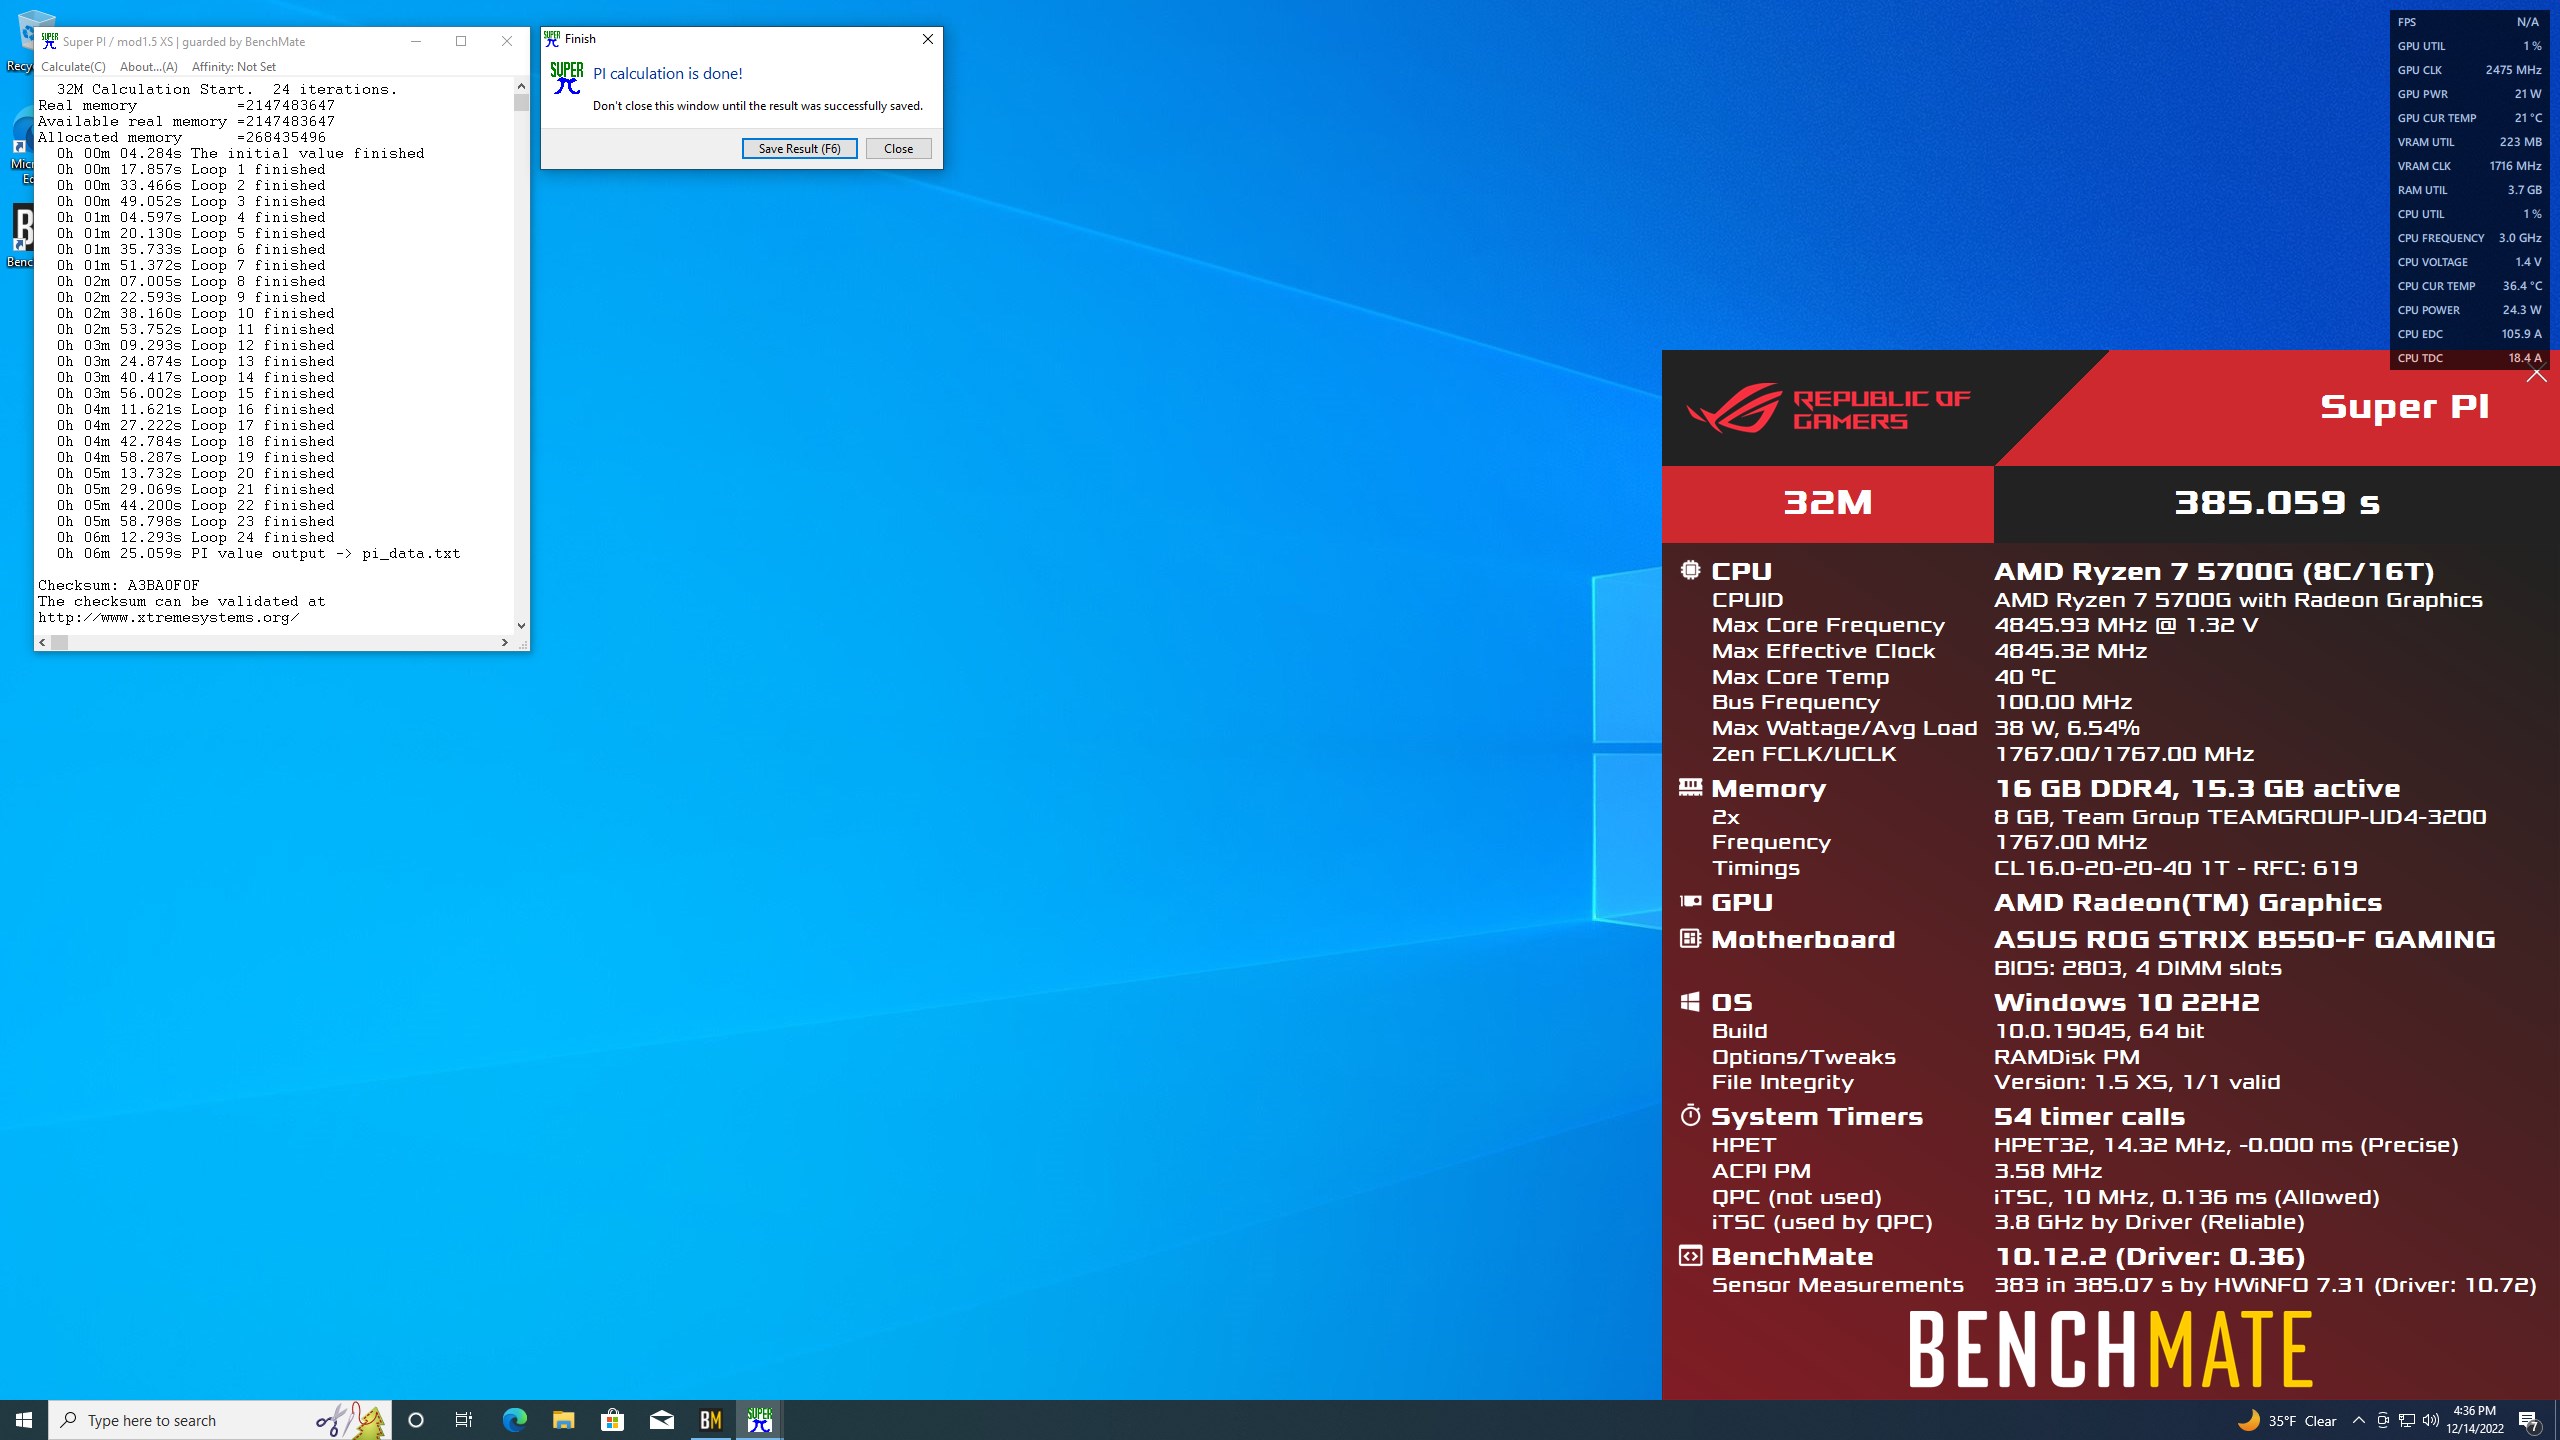Click the 385.059 s result time
Screen dimensions: 2560x1440
click(2277, 502)
